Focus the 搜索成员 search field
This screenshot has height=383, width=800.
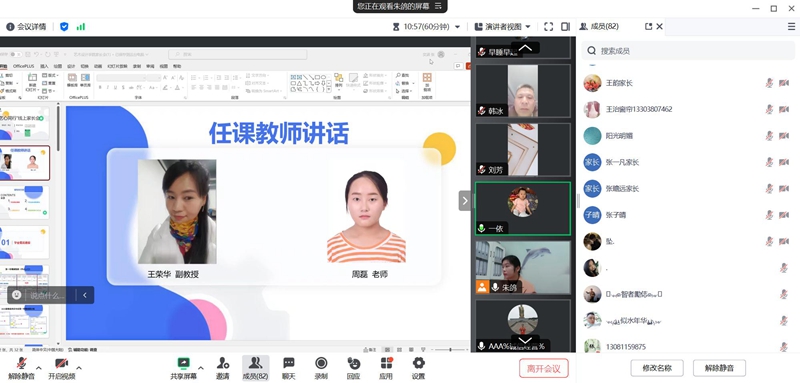pyautogui.click(x=688, y=50)
